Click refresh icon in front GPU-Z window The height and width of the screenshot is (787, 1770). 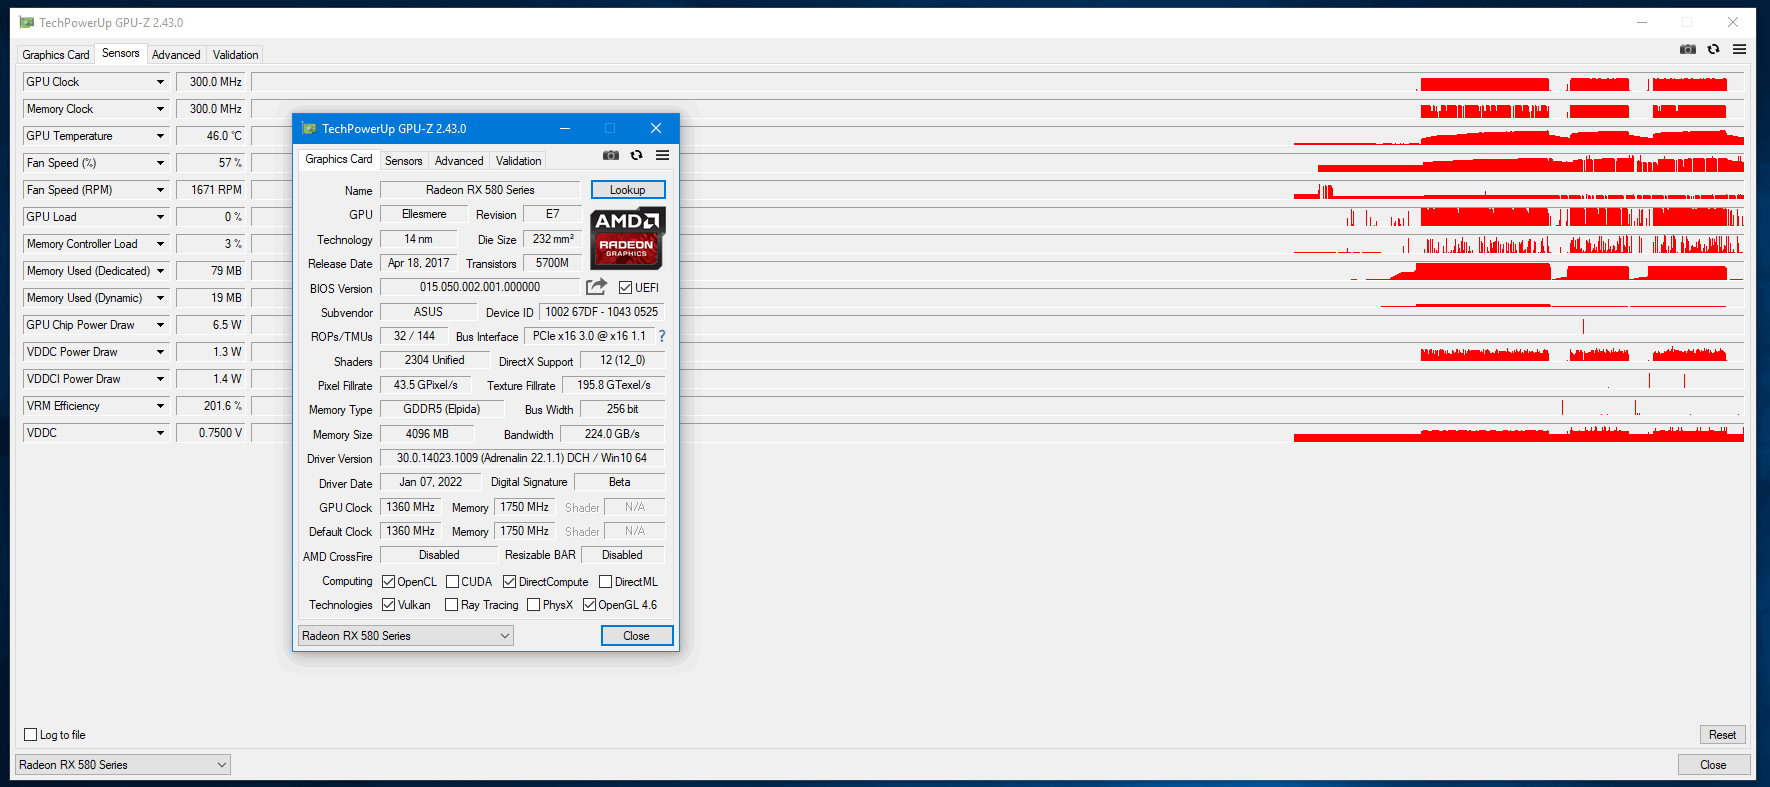(x=636, y=155)
